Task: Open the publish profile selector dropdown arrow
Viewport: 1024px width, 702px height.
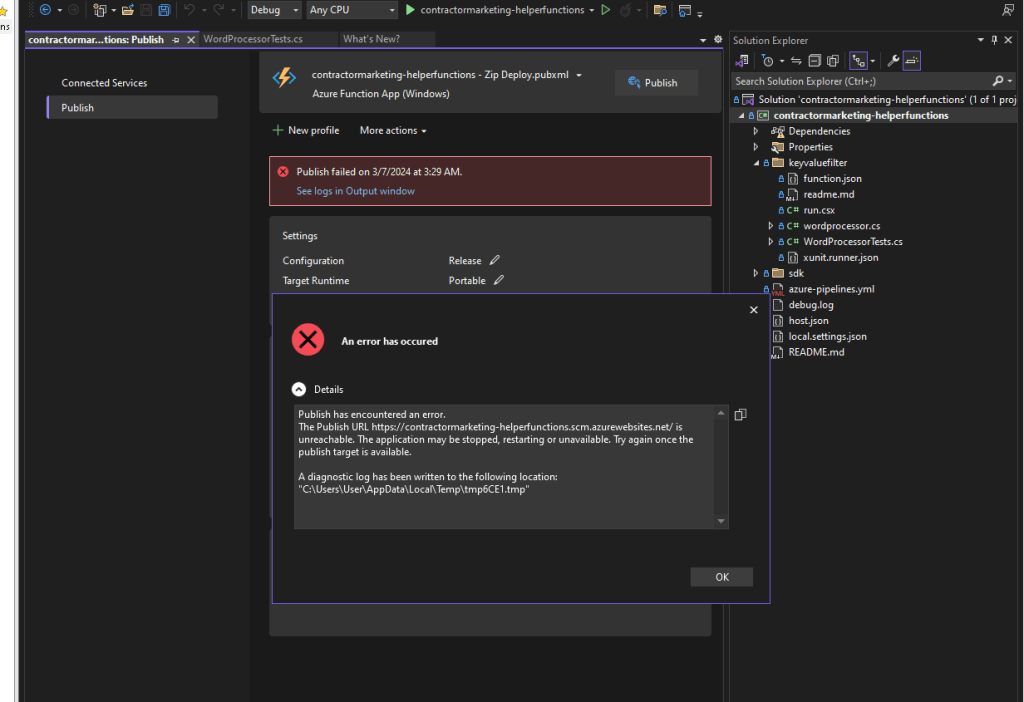Action: coord(579,75)
